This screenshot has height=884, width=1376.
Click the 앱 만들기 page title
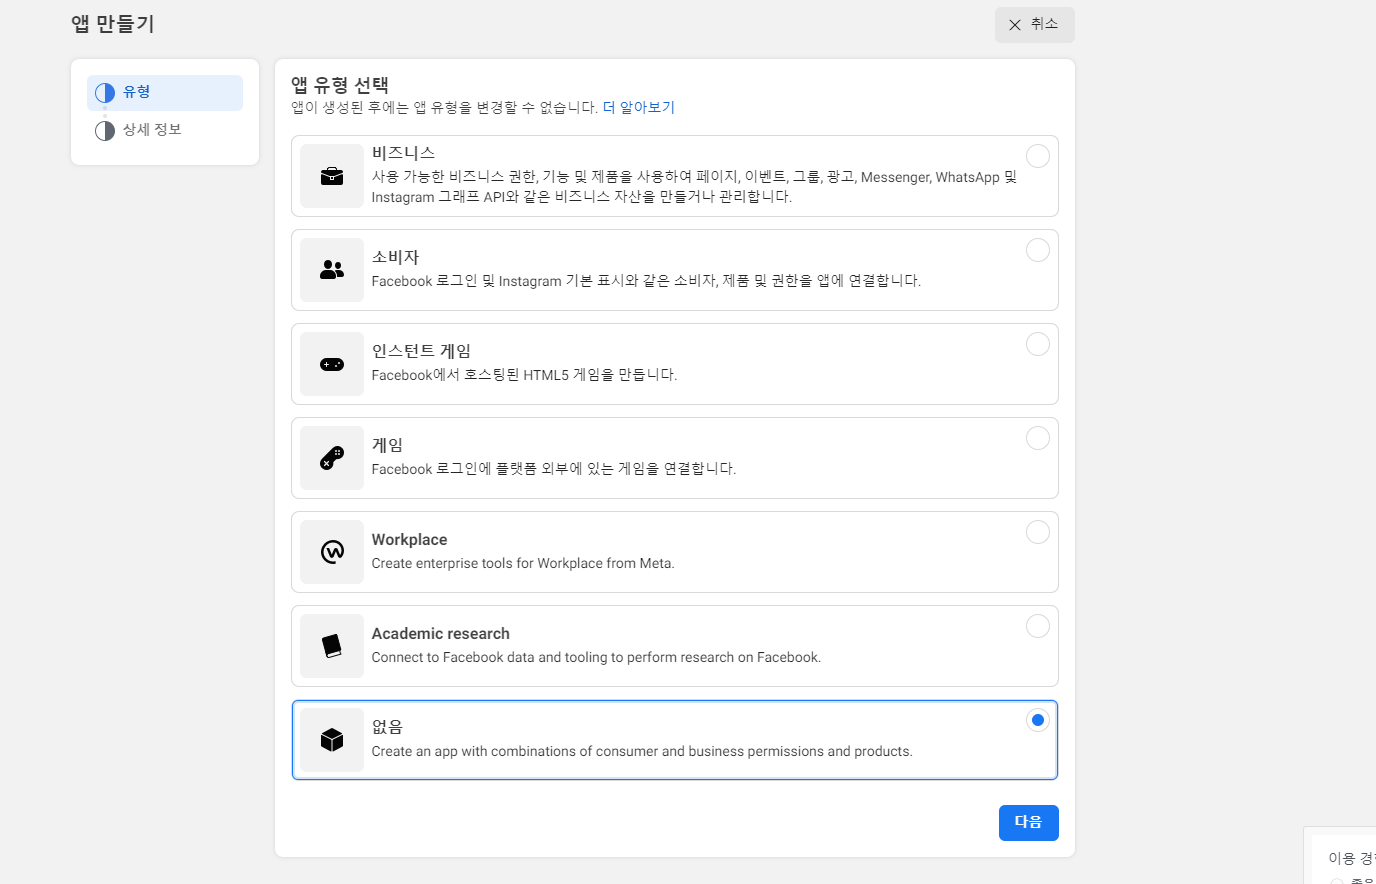tap(113, 24)
